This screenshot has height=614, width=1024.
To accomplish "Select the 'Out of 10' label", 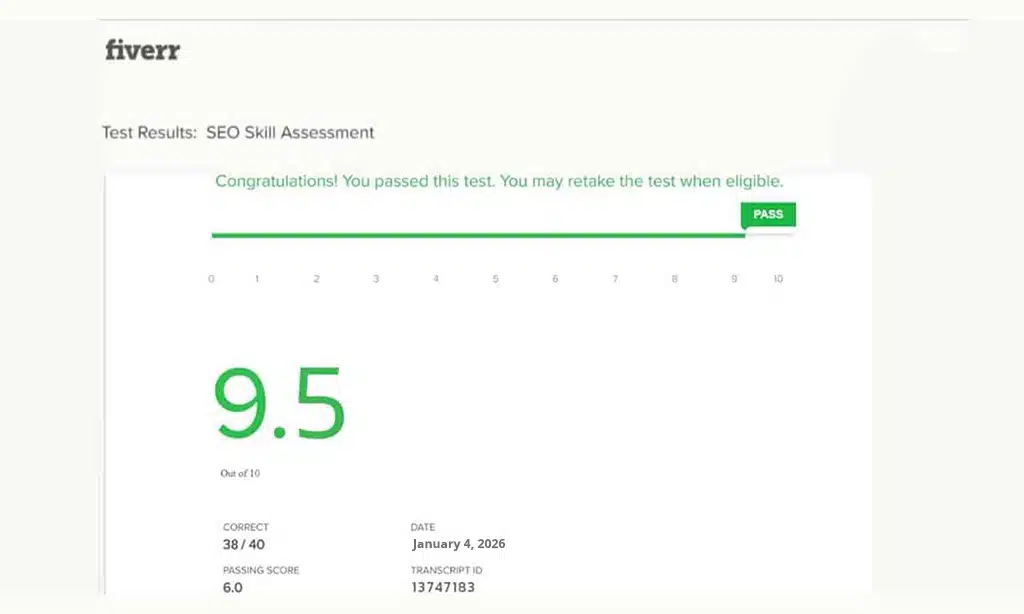I will coord(239,473).
